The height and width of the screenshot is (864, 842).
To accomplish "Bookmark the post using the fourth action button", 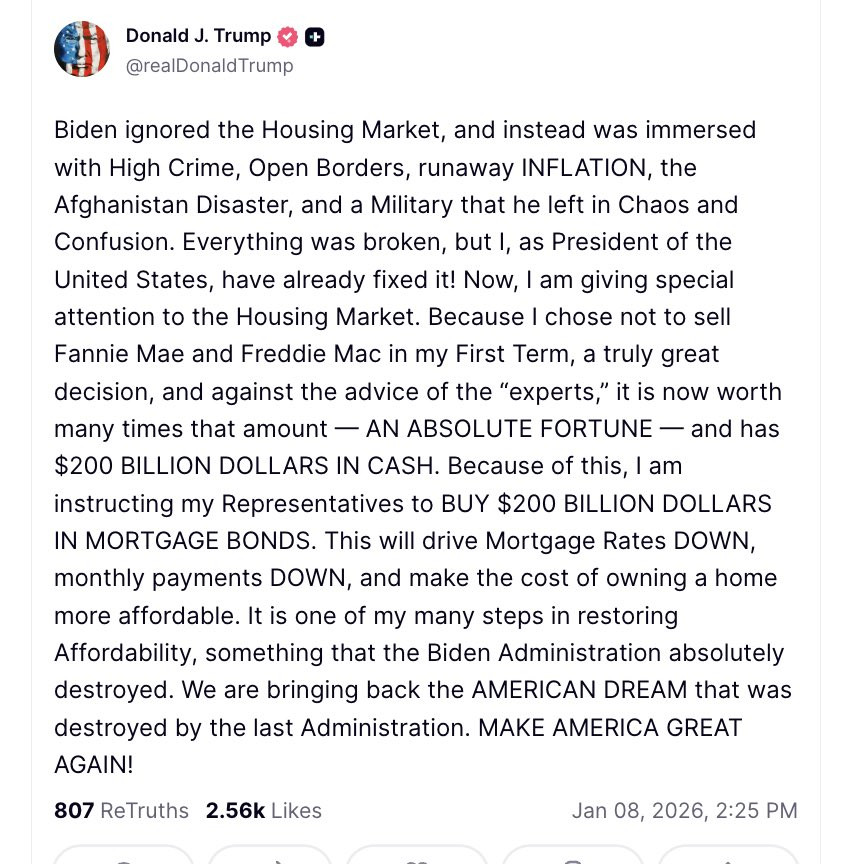I will [573, 855].
